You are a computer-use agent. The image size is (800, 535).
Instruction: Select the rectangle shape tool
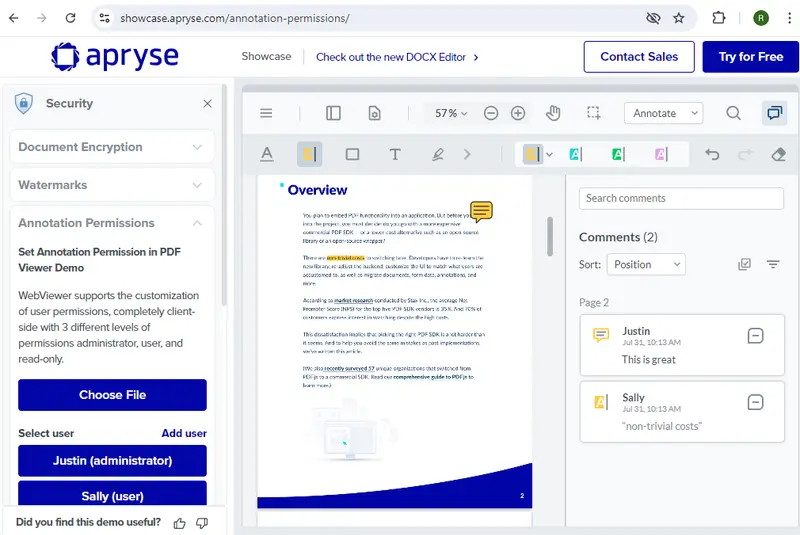click(353, 155)
